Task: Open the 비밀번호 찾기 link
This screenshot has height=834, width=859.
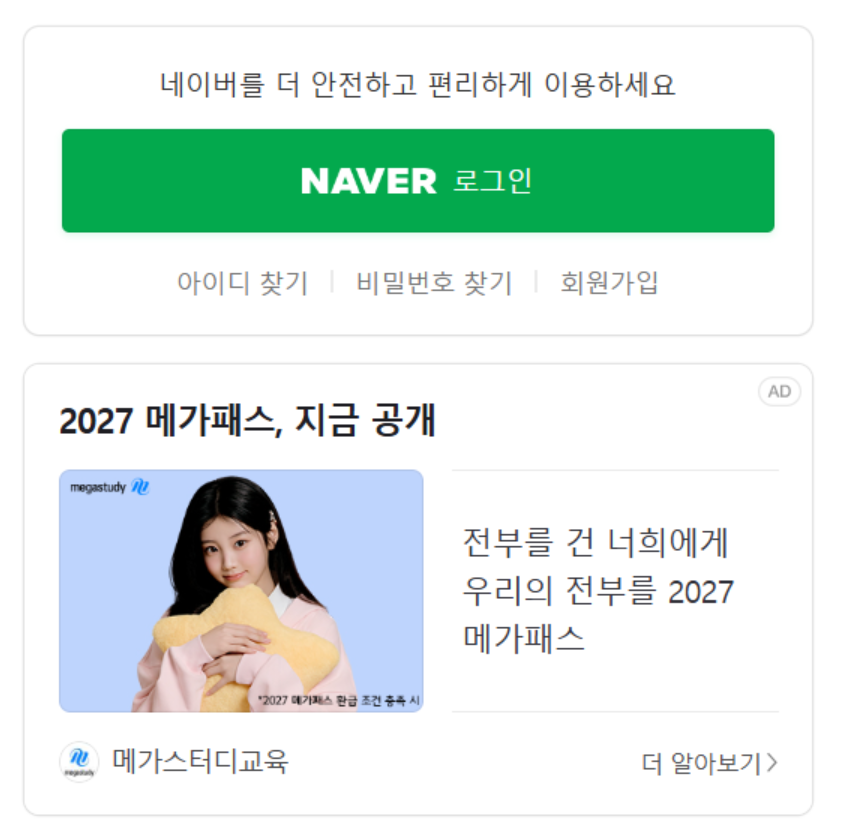Action: click(x=434, y=283)
